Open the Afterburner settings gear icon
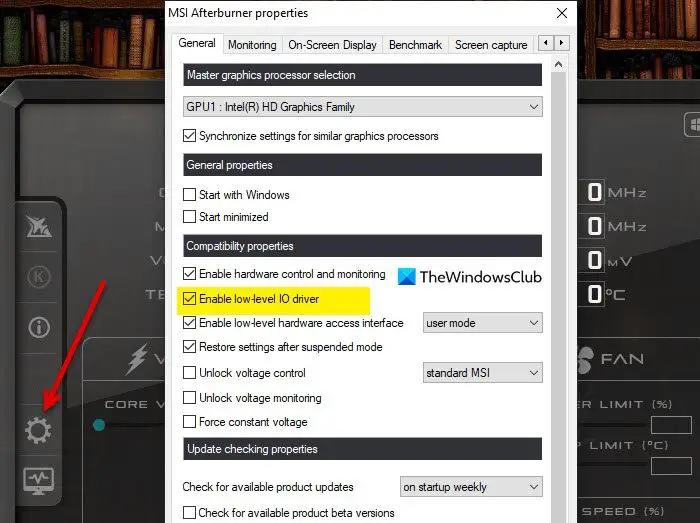Image resolution: width=700 pixels, height=523 pixels. point(38,430)
